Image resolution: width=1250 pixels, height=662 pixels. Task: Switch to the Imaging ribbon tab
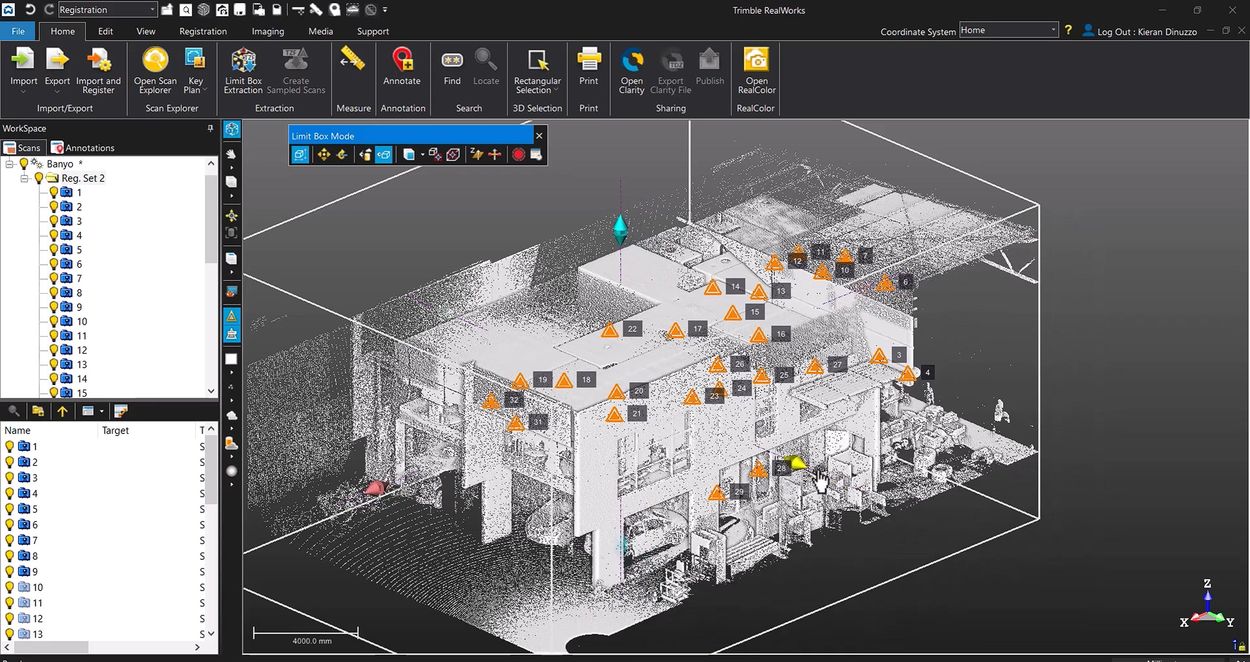click(266, 31)
